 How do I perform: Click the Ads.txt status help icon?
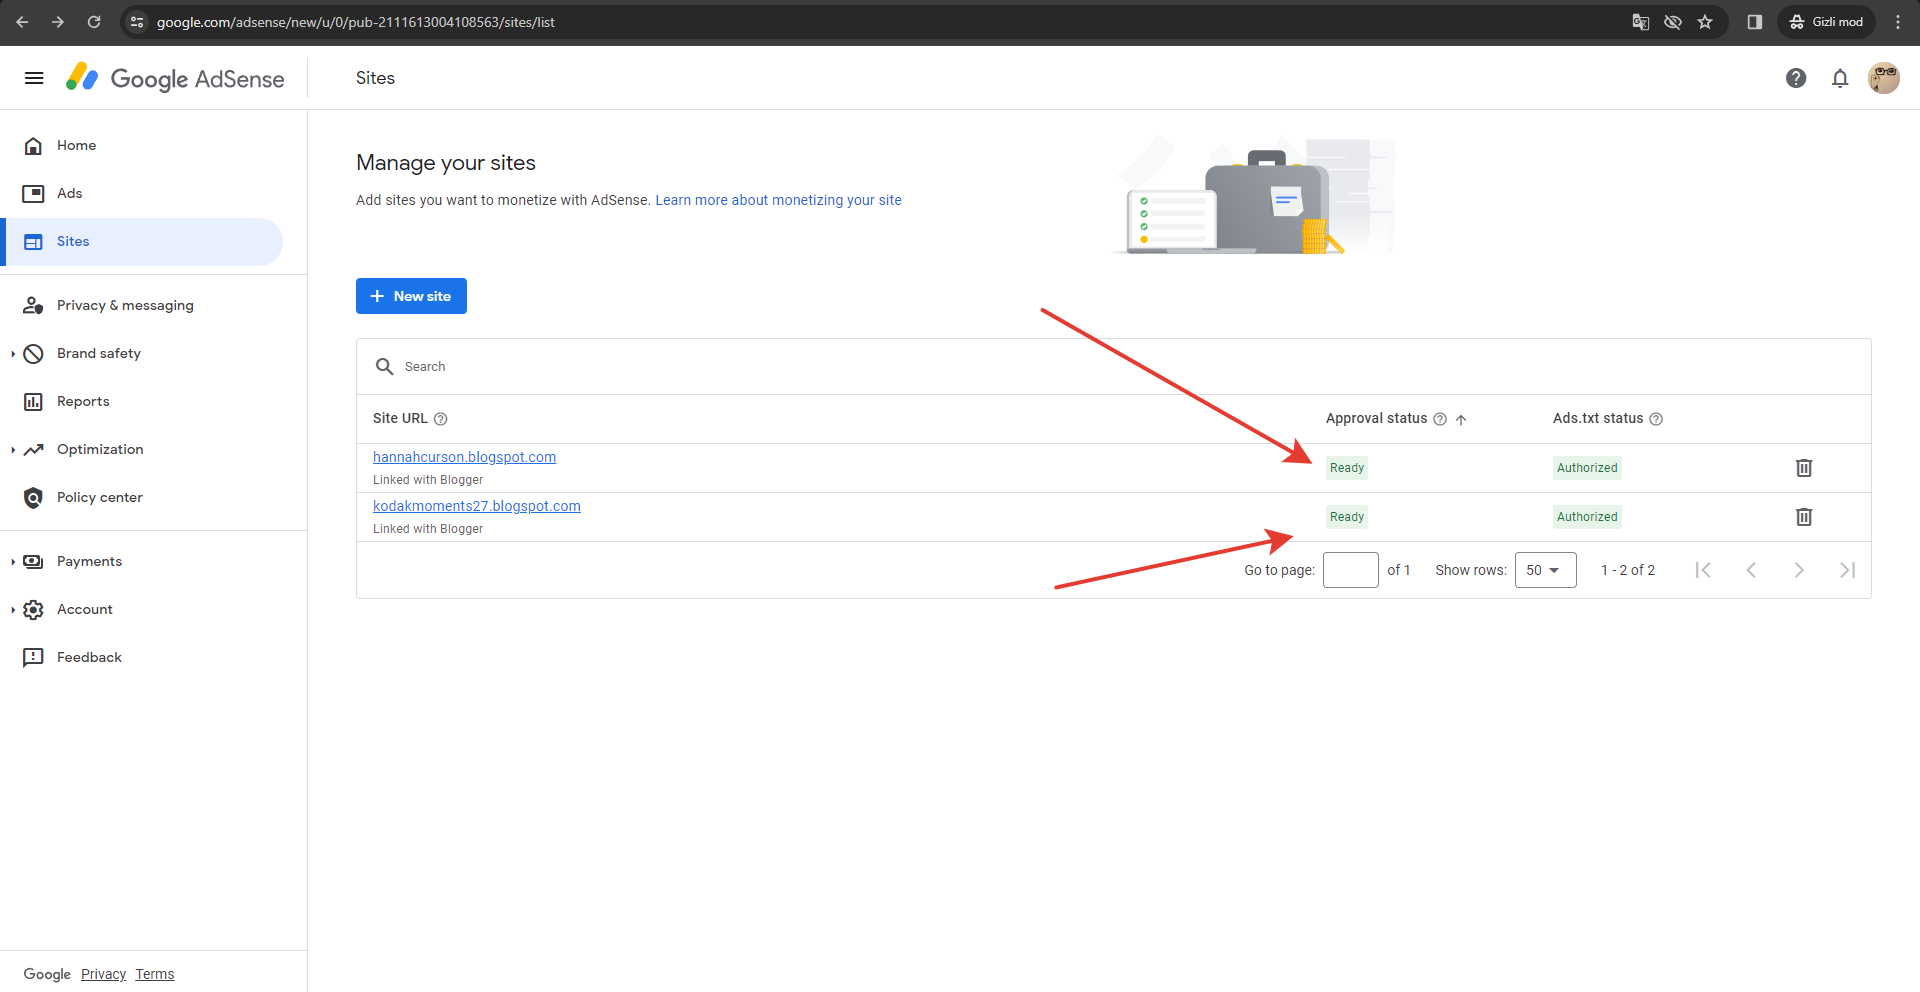click(x=1656, y=419)
